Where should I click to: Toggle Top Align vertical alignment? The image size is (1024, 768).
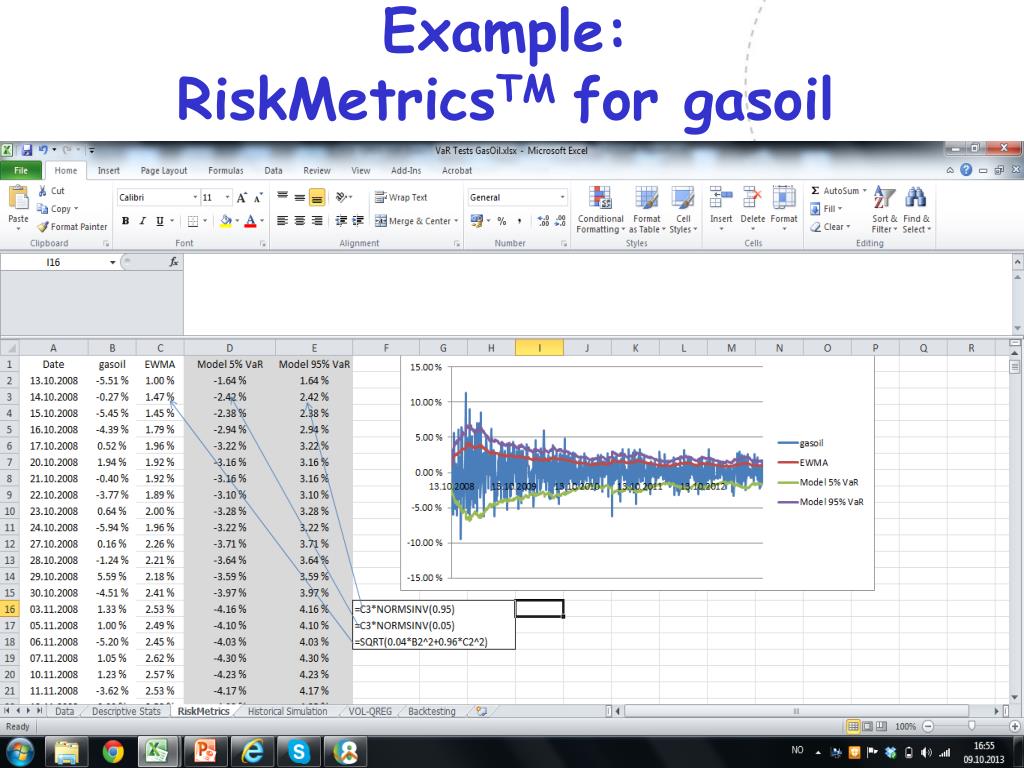pos(282,197)
